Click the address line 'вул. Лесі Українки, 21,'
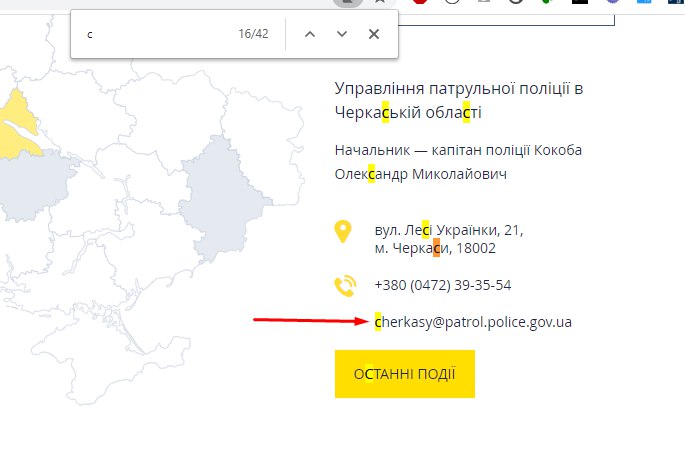This screenshot has width=685, height=459. [x=449, y=230]
